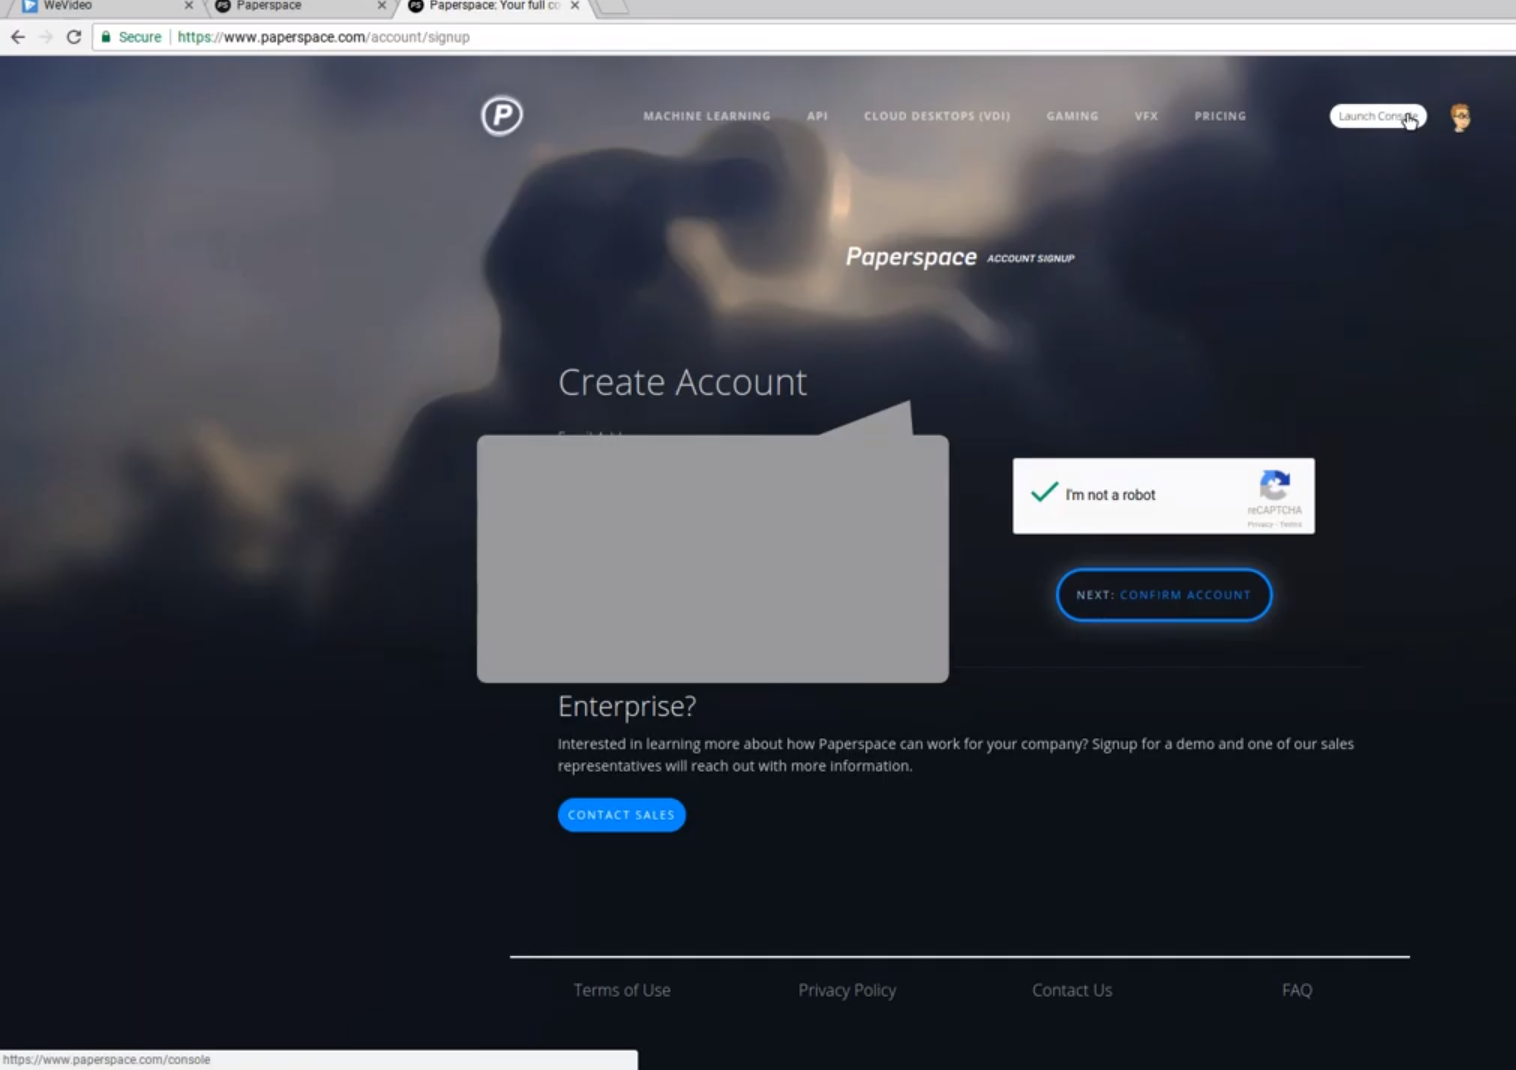Reload the page with the refresh icon
1516x1070 pixels.
[x=74, y=37]
